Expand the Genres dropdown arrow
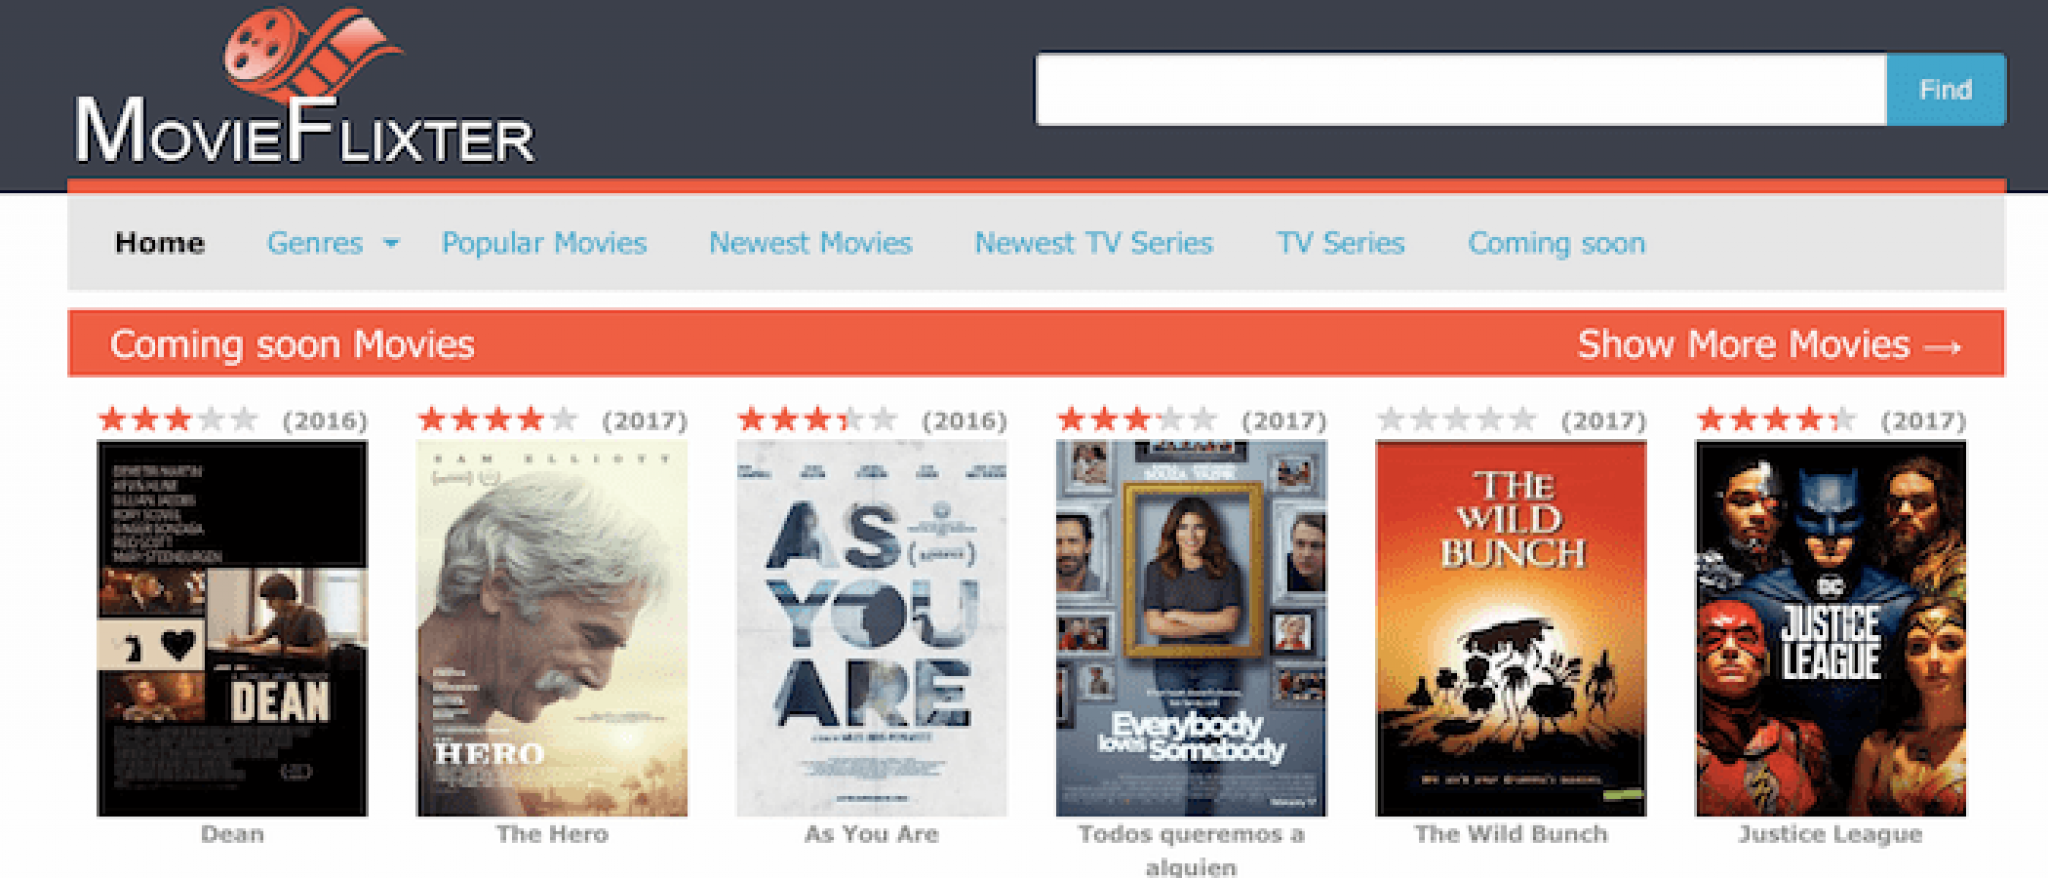 click(391, 243)
